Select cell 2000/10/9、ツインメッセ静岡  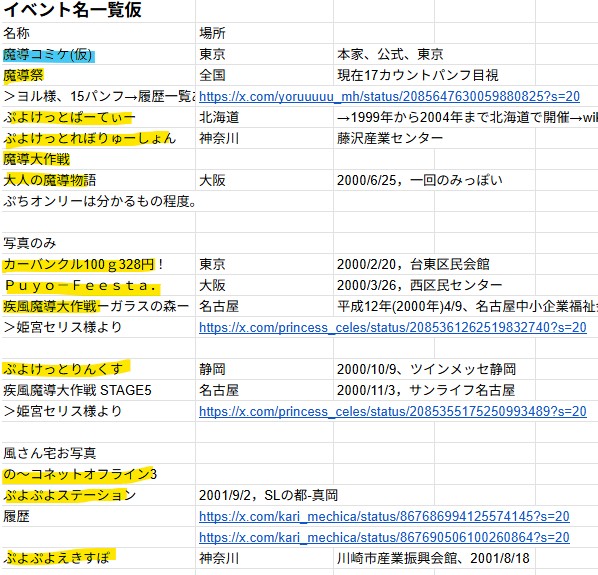pos(426,369)
